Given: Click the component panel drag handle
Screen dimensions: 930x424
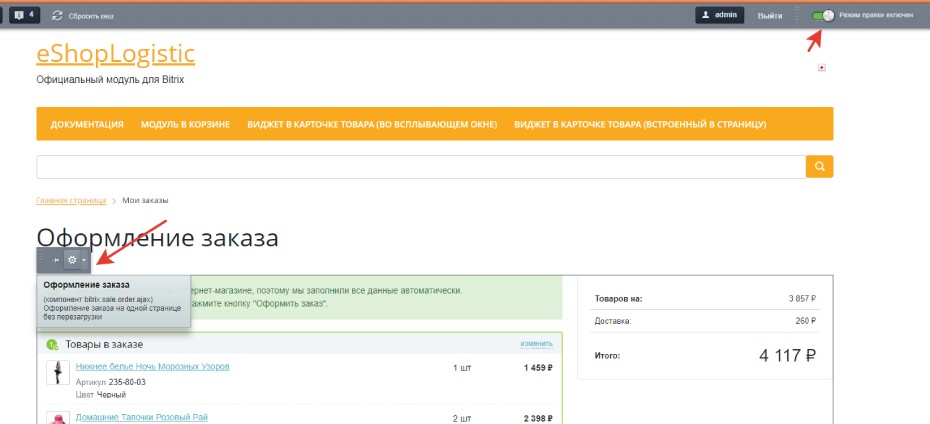Looking at the screenshot, I should tap(41, 260).
